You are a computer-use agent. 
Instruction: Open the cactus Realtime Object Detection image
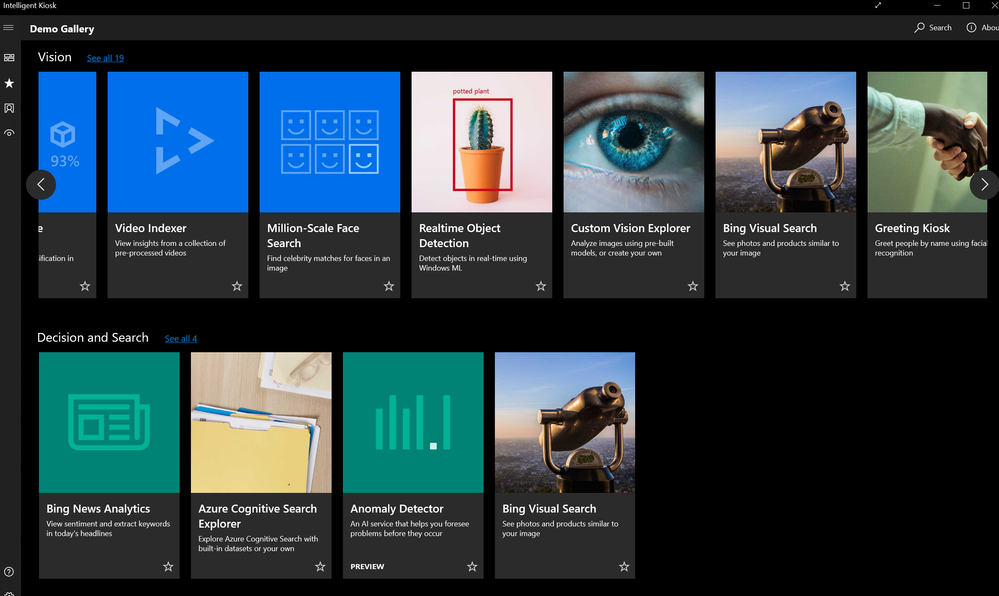point(482,142)
